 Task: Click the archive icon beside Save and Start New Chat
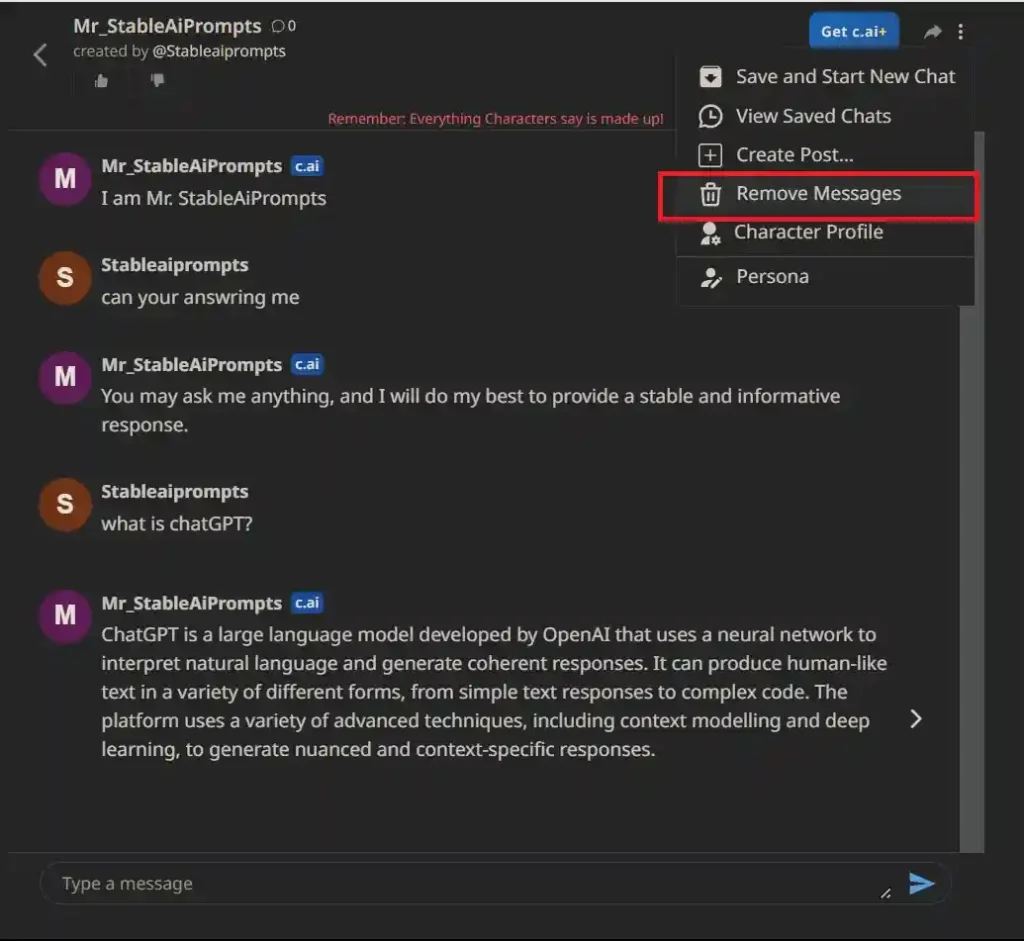[711, 76]
